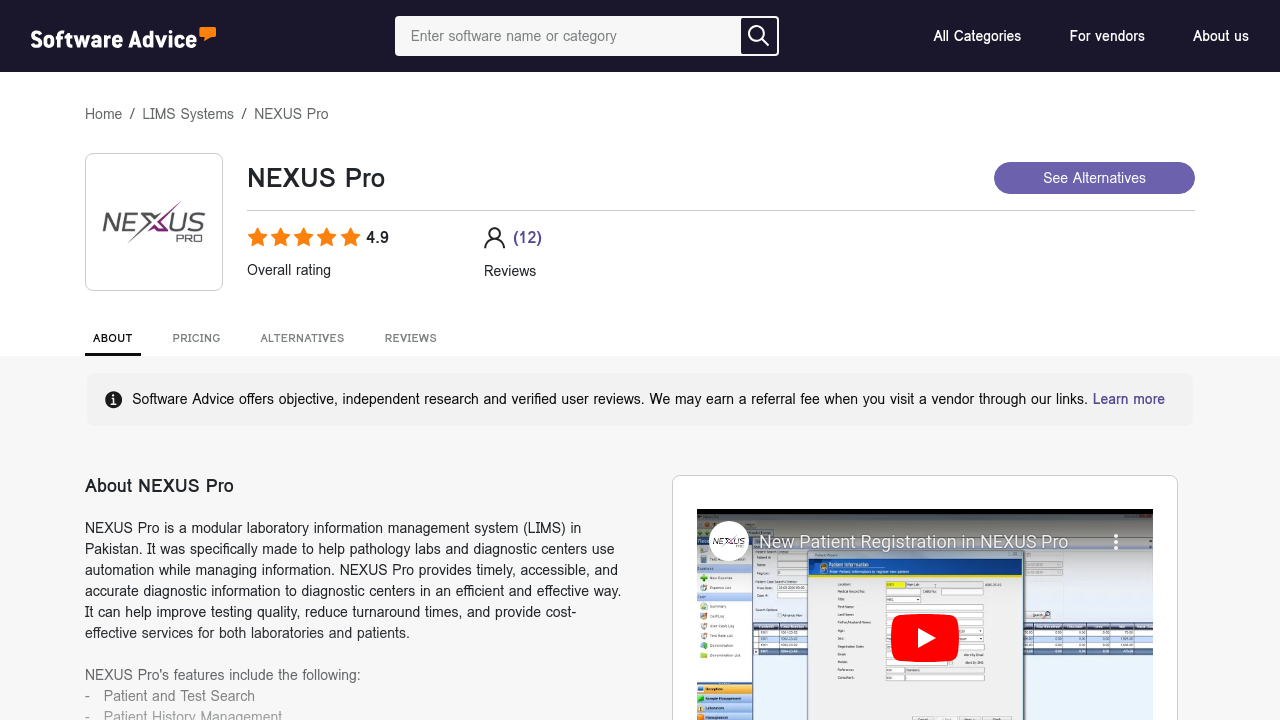The height and width of the screenshot is (720, 1280).
Task: Click the info icon in disclaimer banner
Action: click(x=114, y=400)
